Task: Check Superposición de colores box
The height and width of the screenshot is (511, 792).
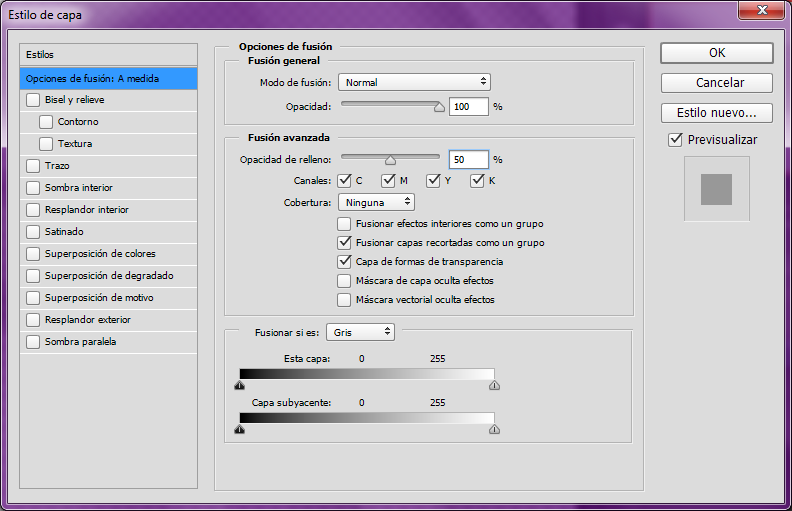Action: click(x=33, y=253)
